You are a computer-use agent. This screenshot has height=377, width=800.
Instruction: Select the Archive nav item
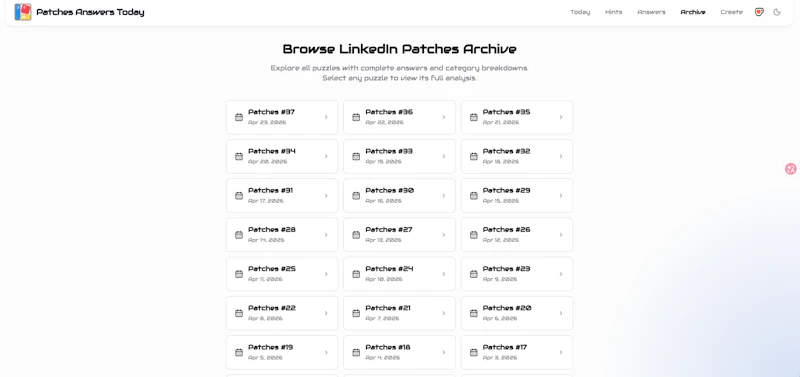tap(693, 12)
